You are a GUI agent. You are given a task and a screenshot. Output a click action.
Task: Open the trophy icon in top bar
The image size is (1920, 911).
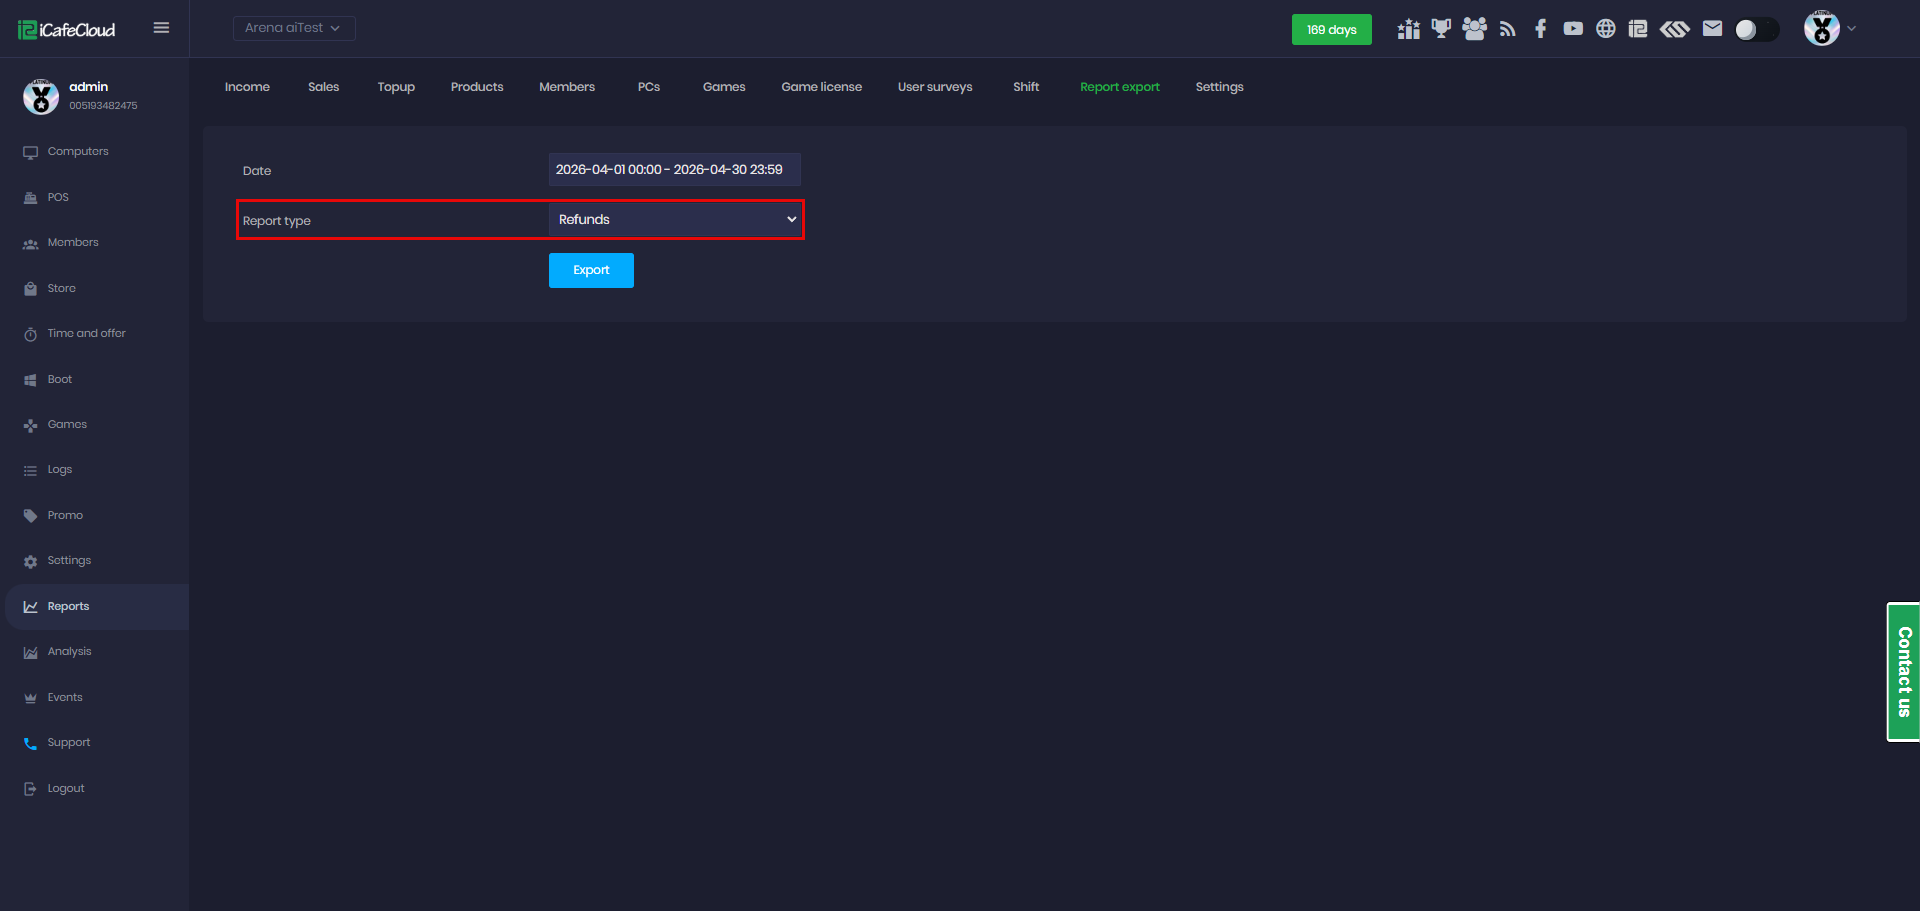[x=1441, y=29]
